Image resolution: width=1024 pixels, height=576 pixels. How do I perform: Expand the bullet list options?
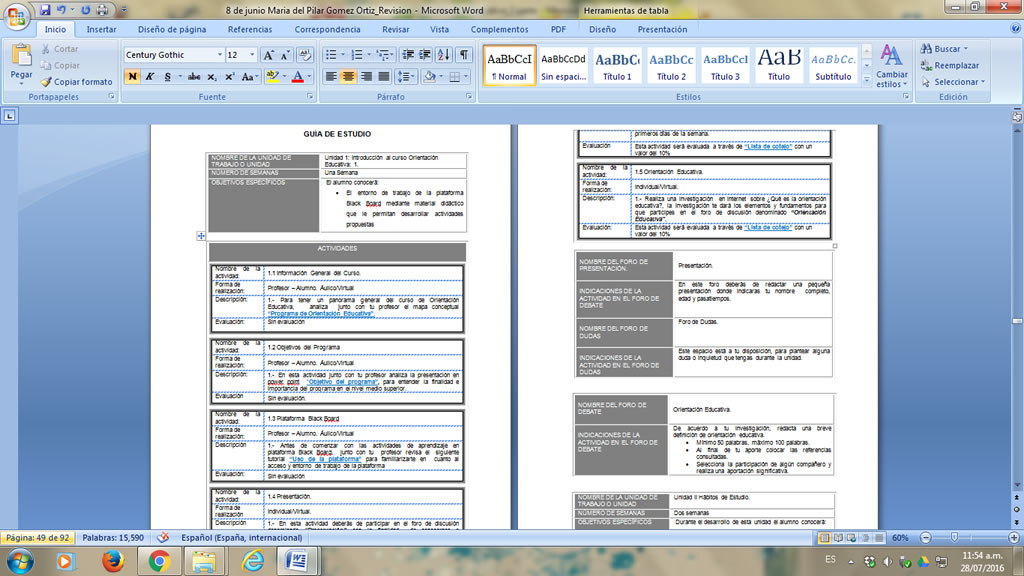[342, 56]
